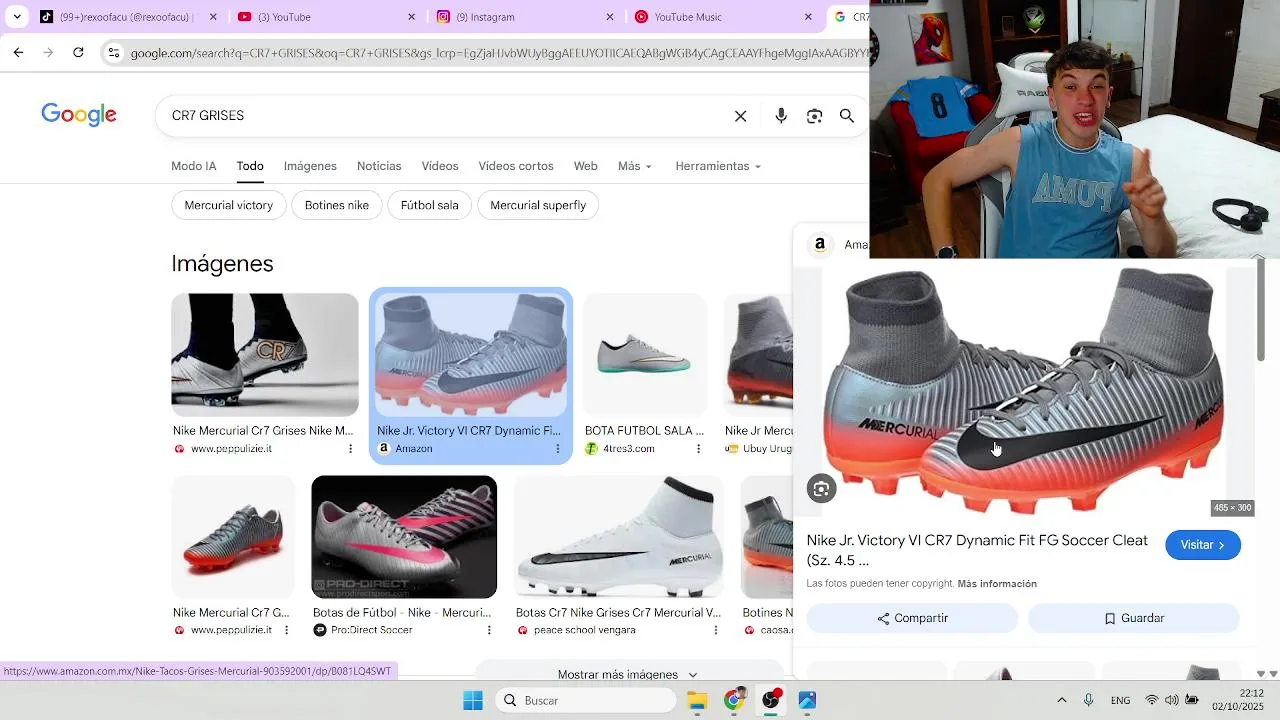Viewport: 1280px width, 720px height.
Task: Select the Mercurial superfly chip
Action: [538, 205]
